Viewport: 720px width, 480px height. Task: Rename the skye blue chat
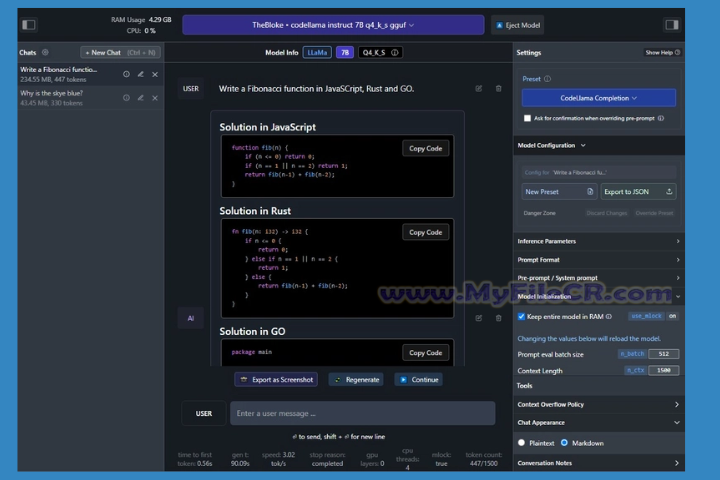click(x=141, y=98)
